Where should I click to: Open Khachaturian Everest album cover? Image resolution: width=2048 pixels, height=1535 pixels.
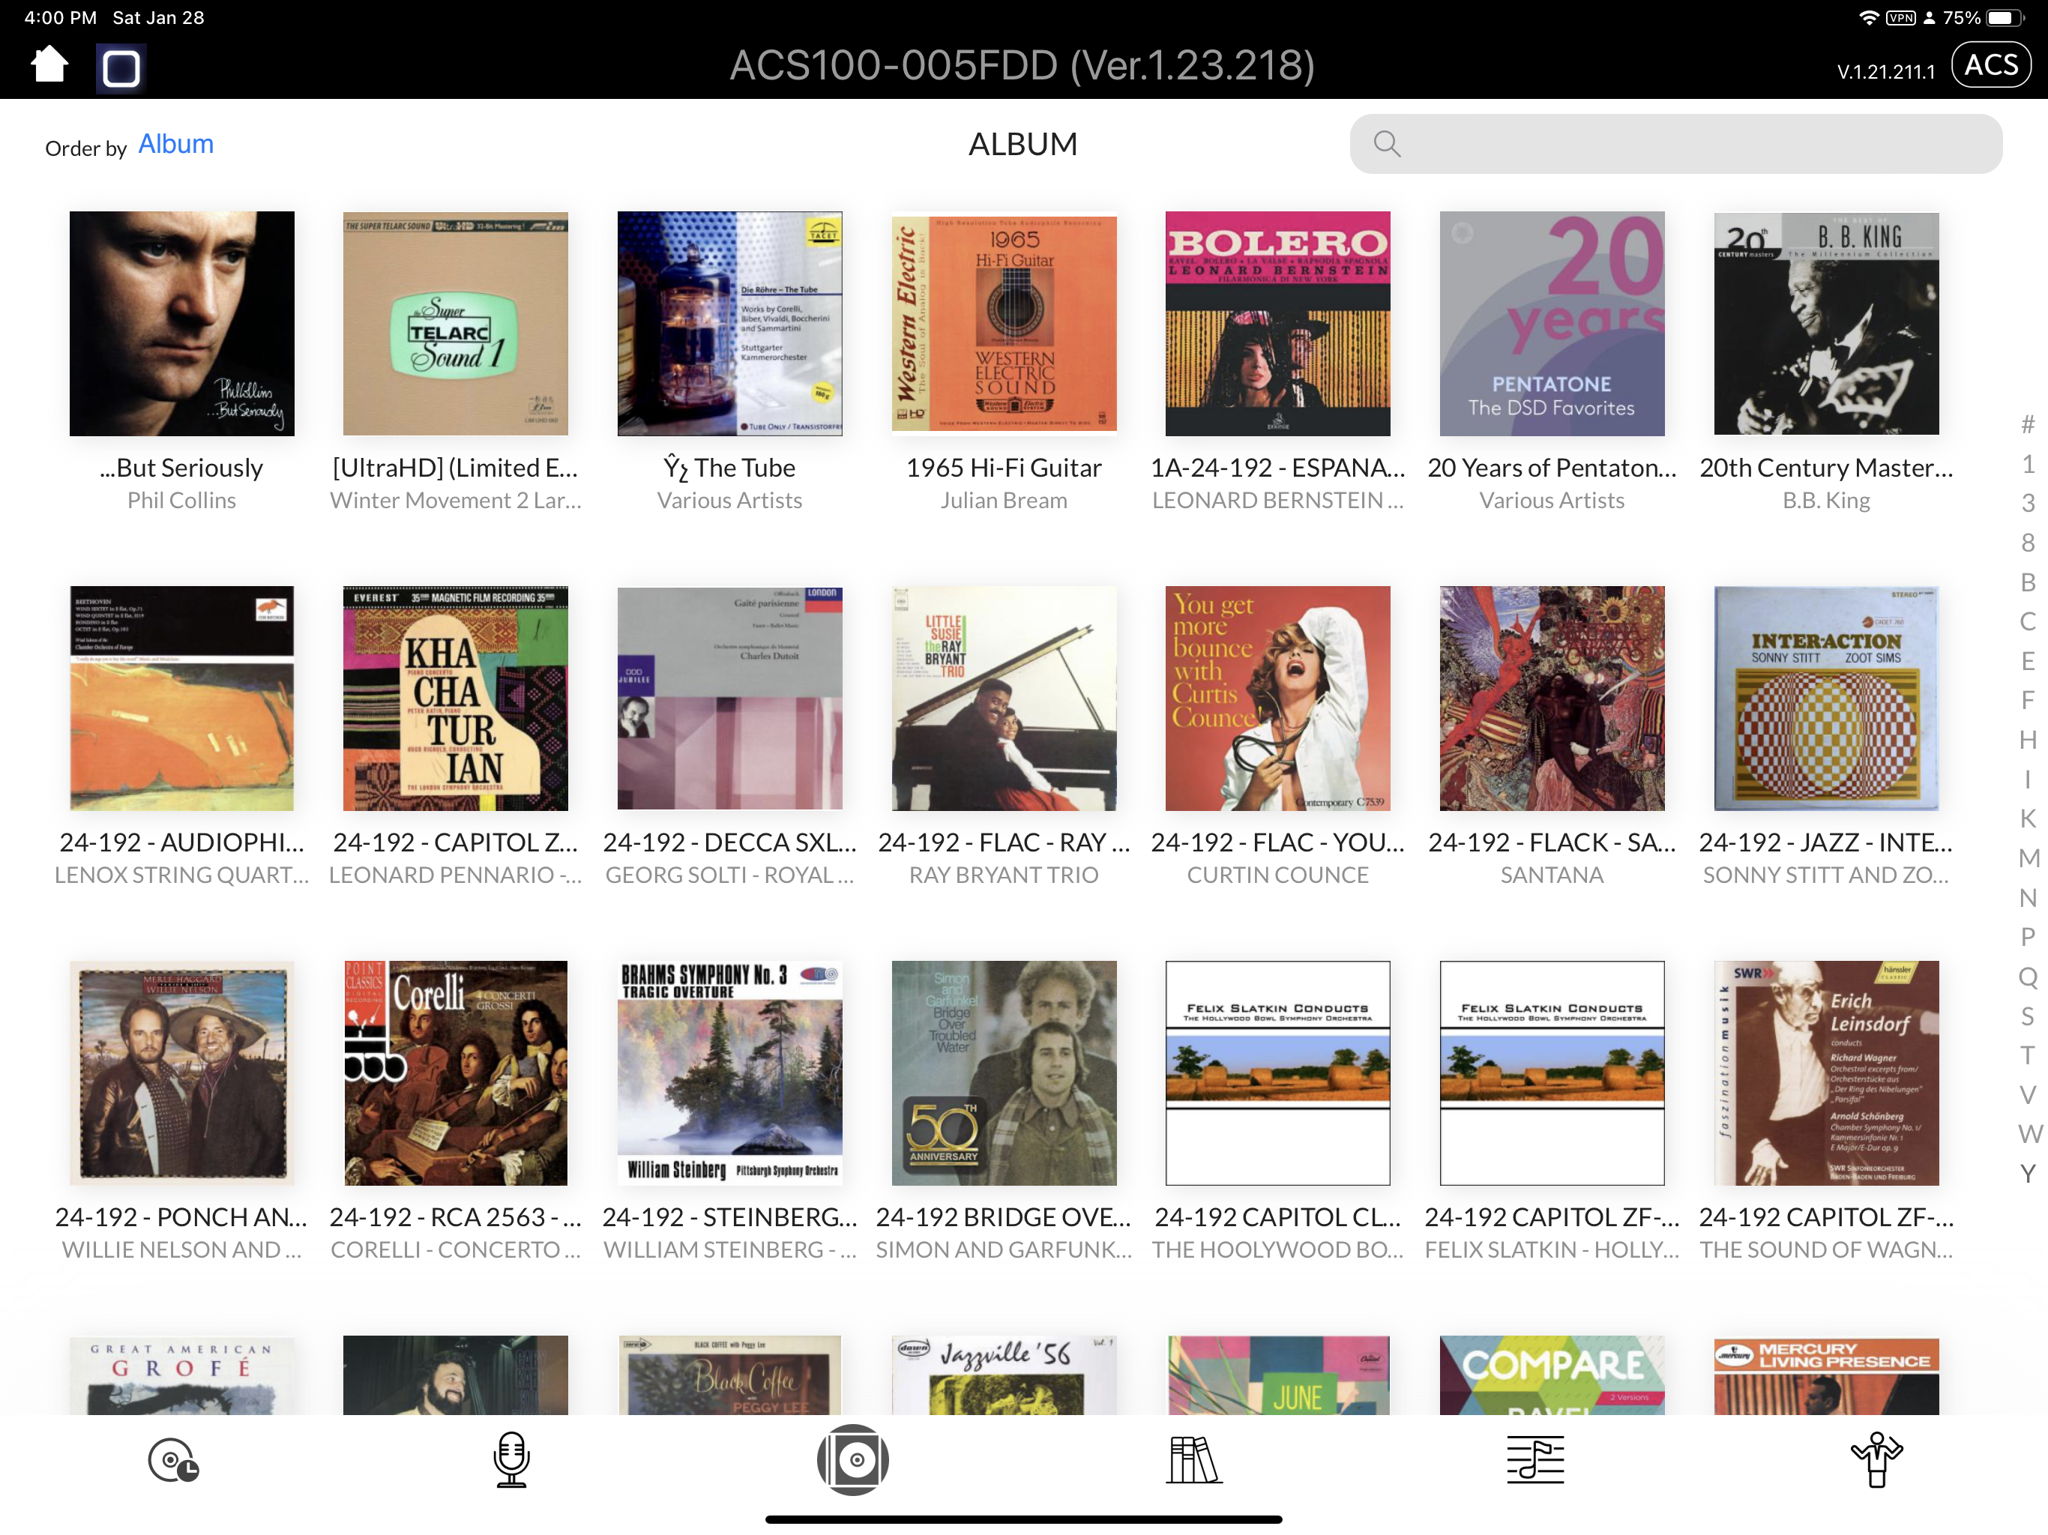click(x=456, y=698)
